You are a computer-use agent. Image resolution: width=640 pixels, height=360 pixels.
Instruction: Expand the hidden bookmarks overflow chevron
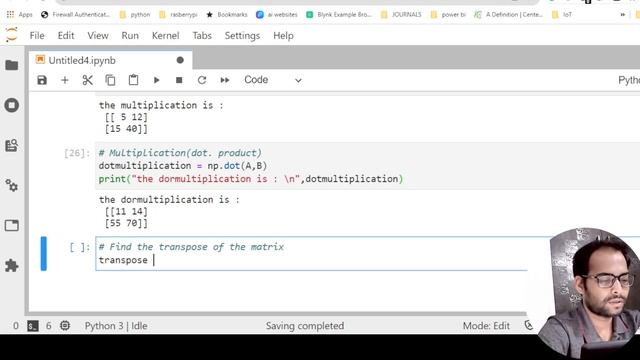point(622,14)
